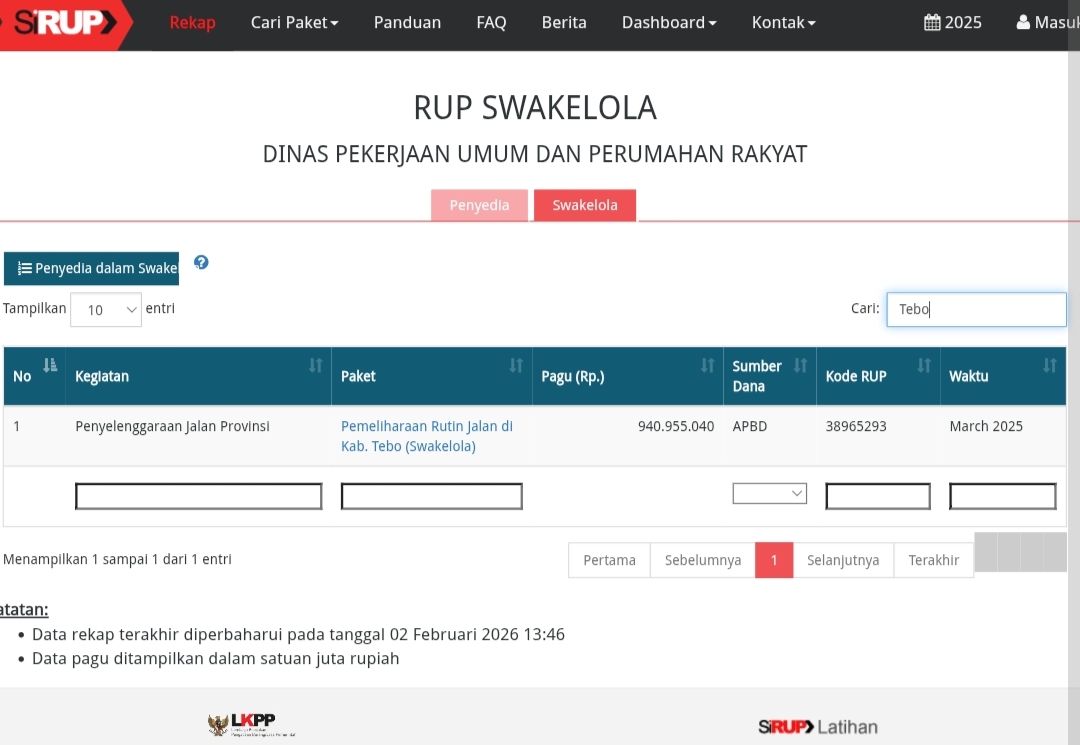
Task: Click the Cari search field
Action: tap(976, 309)
